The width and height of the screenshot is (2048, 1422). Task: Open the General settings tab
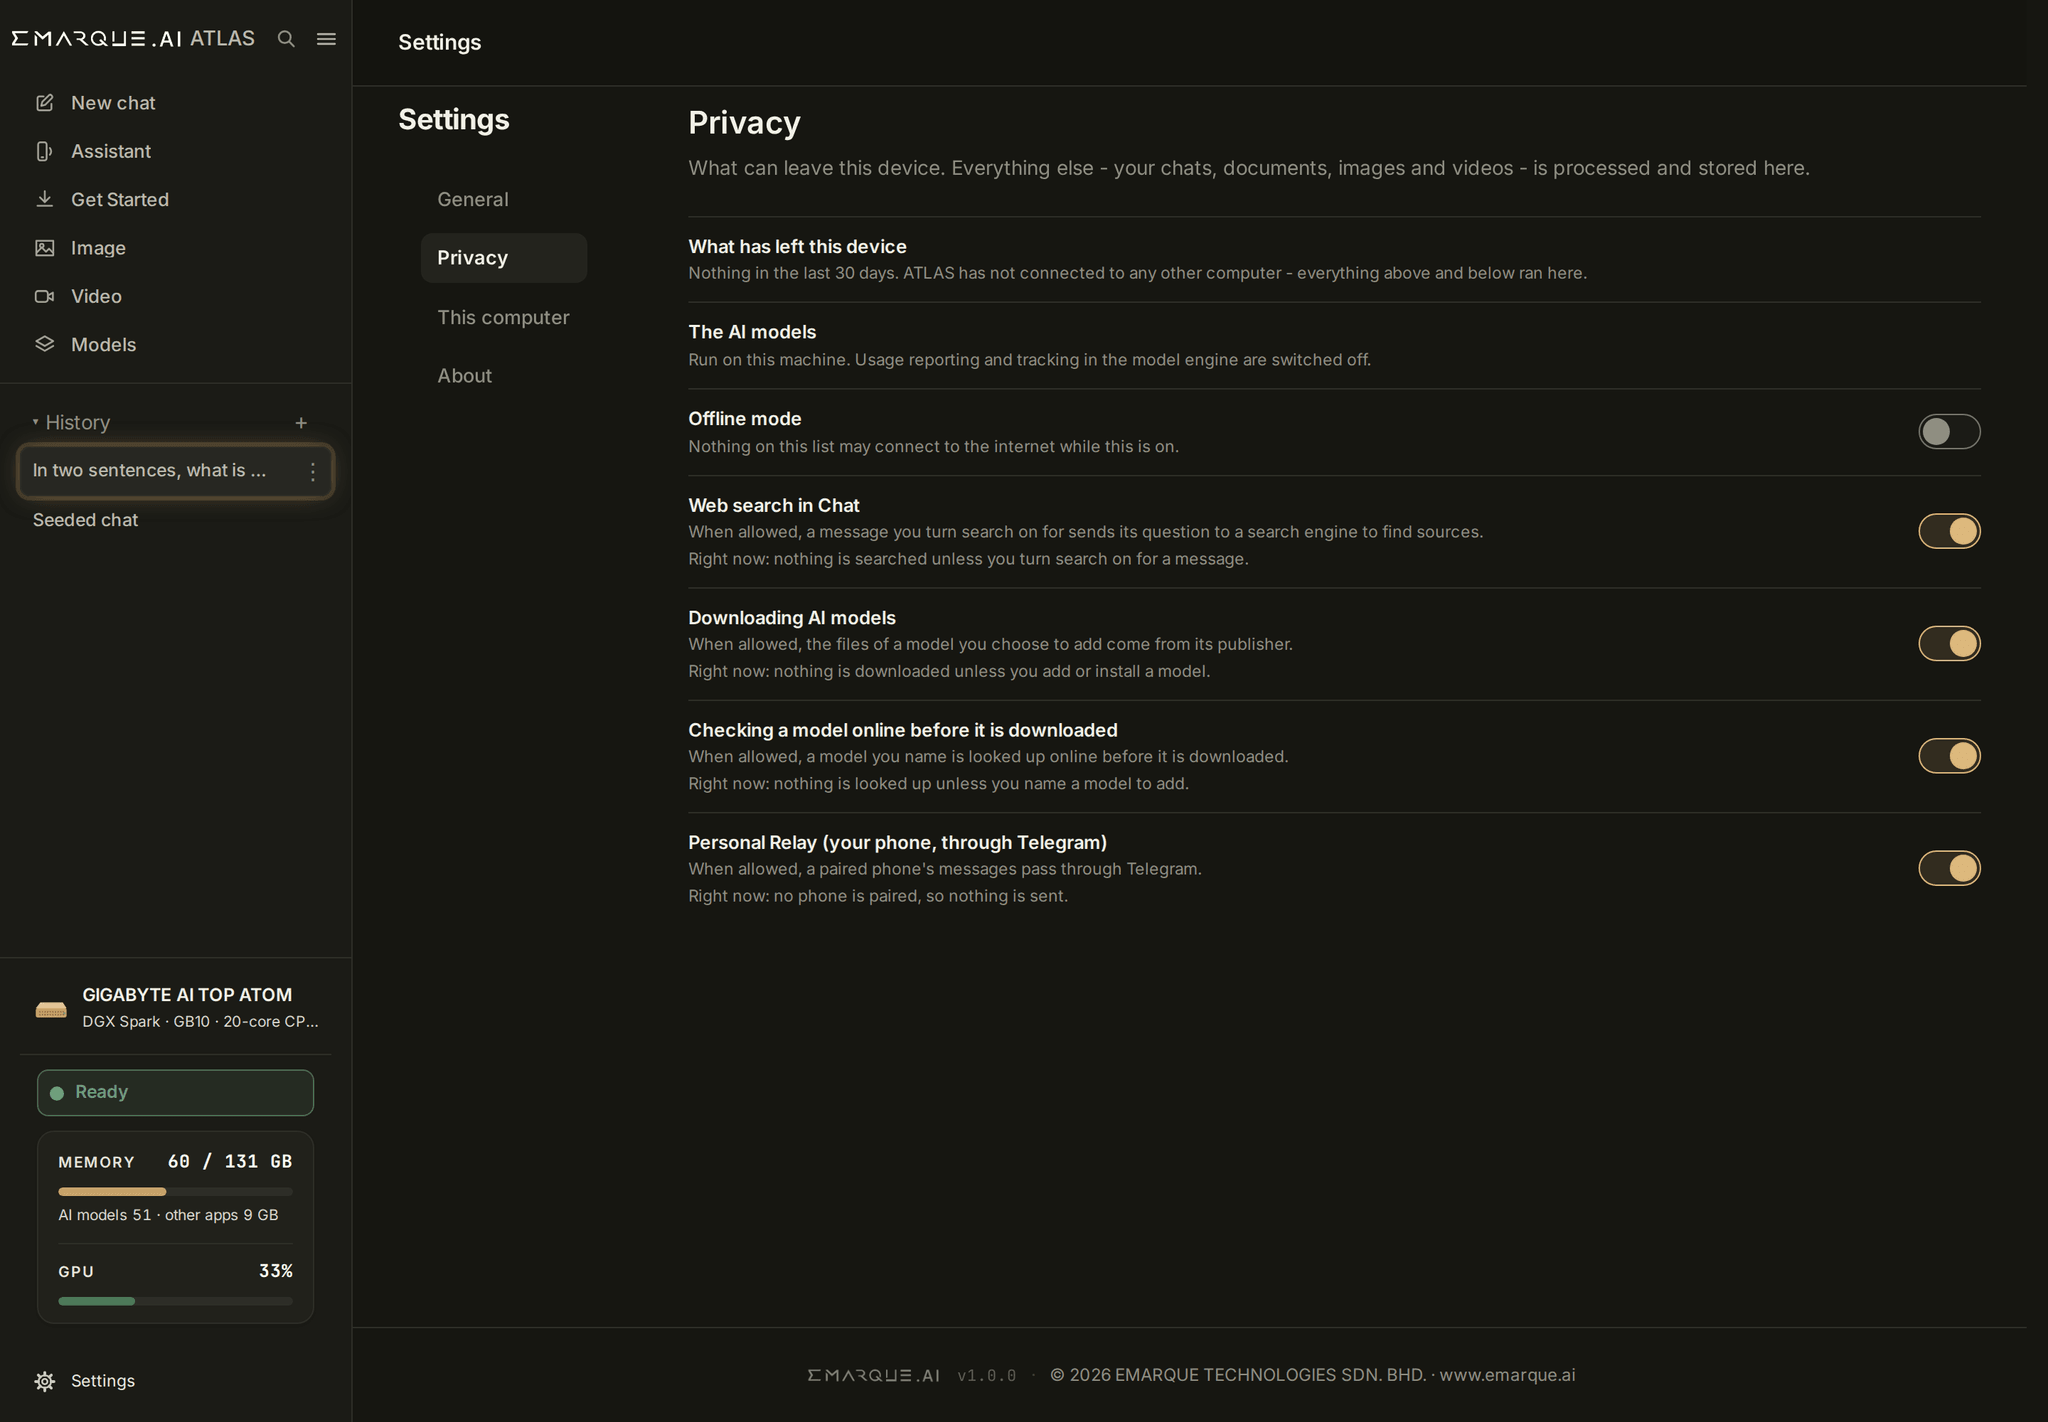(x=504, y=200)
